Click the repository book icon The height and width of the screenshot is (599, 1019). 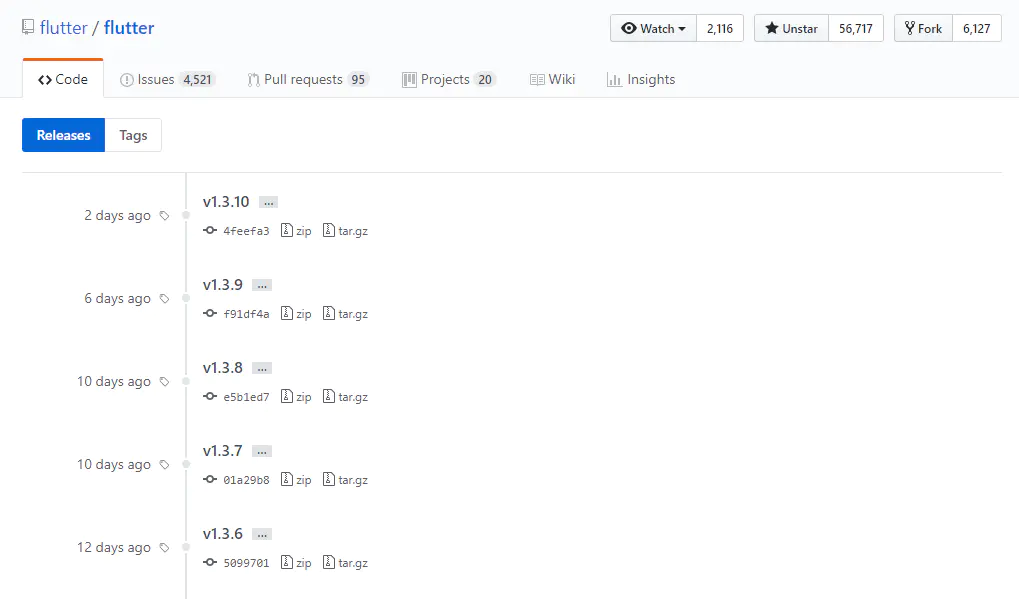point(28,27)
